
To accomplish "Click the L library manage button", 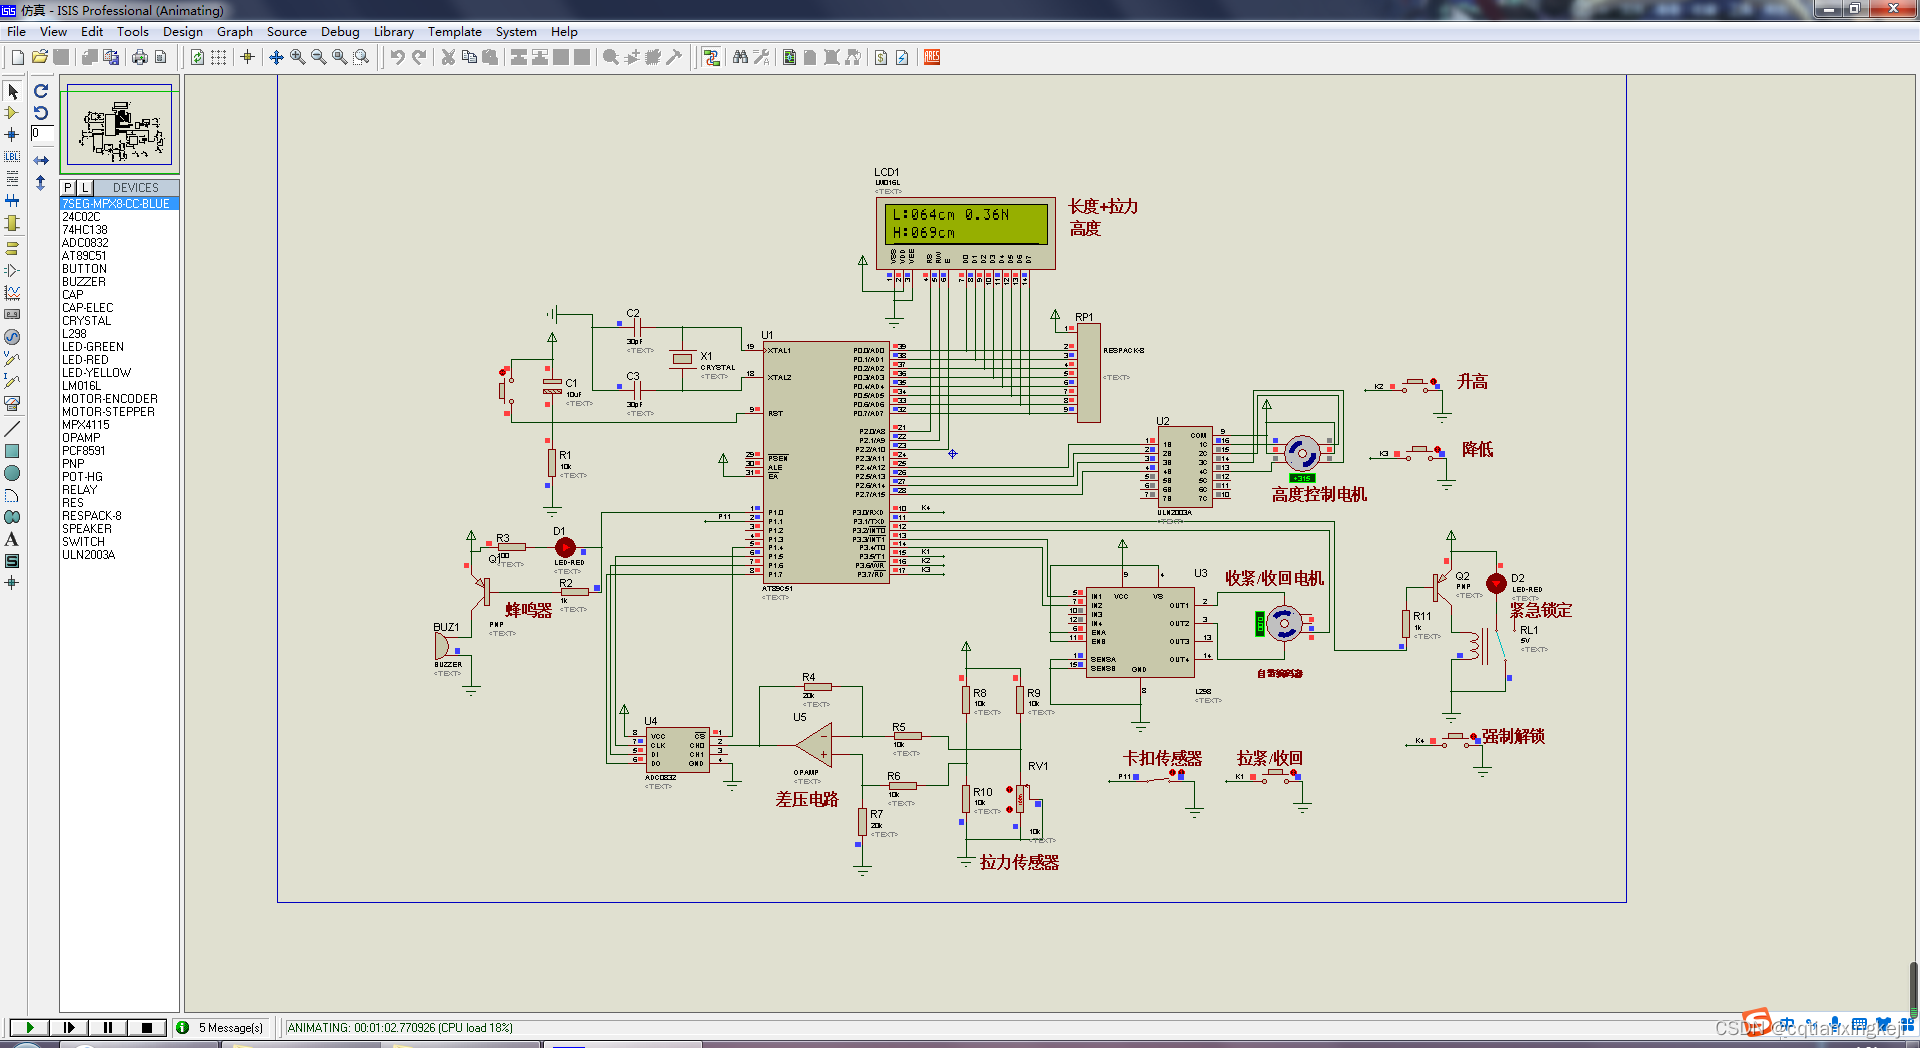I will pyautogui.click(x=85, y=187).
